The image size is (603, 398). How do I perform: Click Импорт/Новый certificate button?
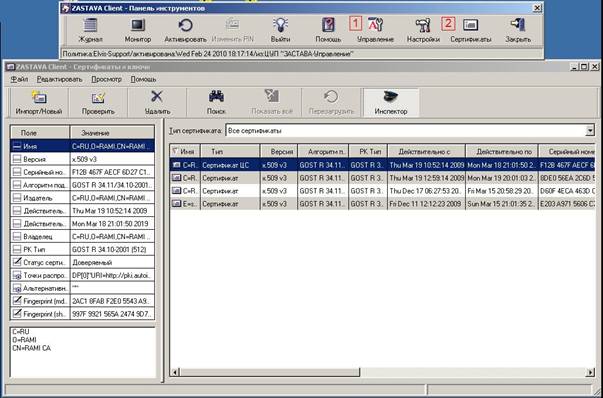[39, 103]
